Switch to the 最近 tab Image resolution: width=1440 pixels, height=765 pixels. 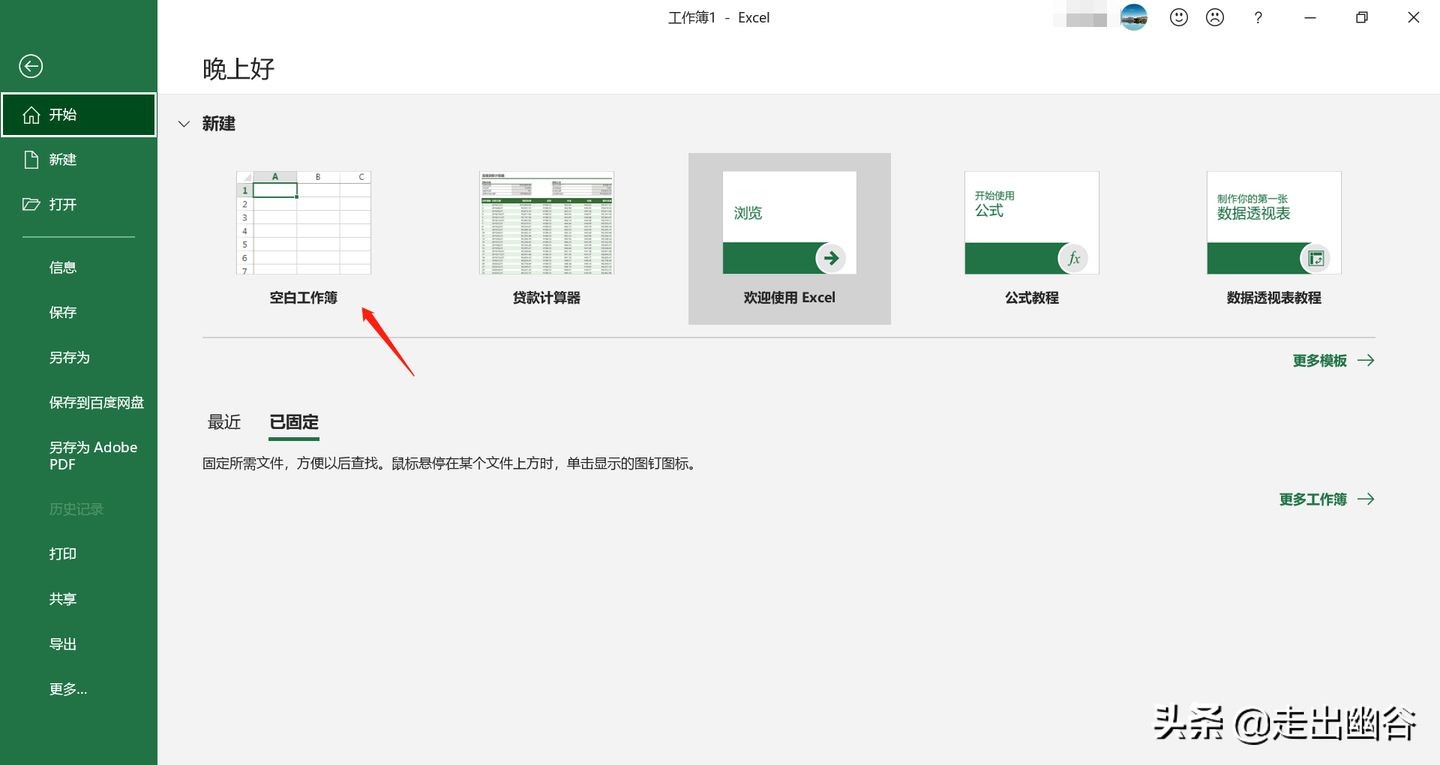click(x=224, y=422)
